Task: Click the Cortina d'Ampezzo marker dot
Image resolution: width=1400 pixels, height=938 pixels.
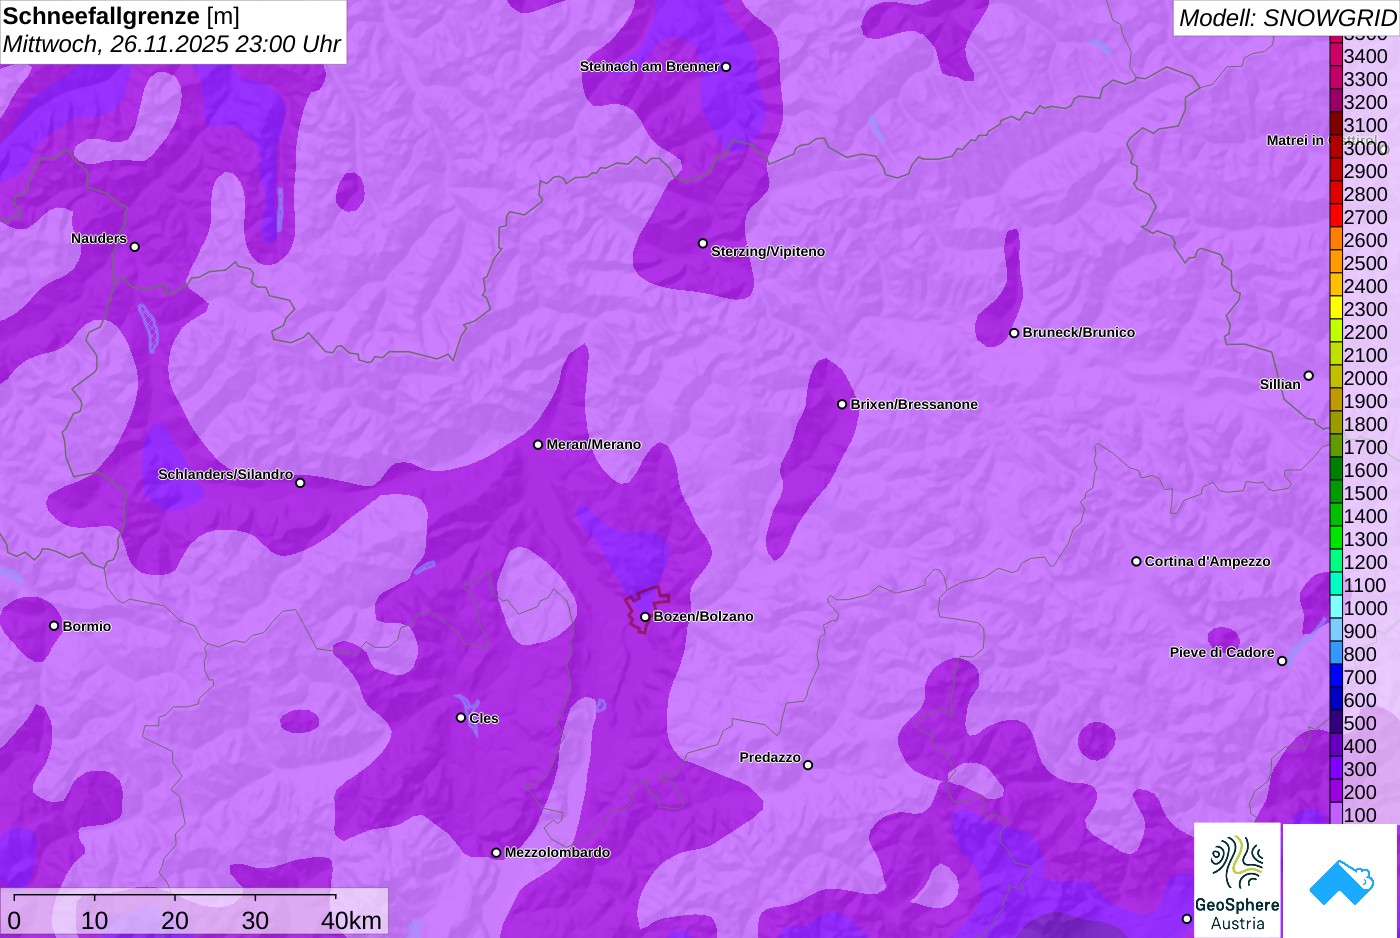Action: (x=1136, y=561)
